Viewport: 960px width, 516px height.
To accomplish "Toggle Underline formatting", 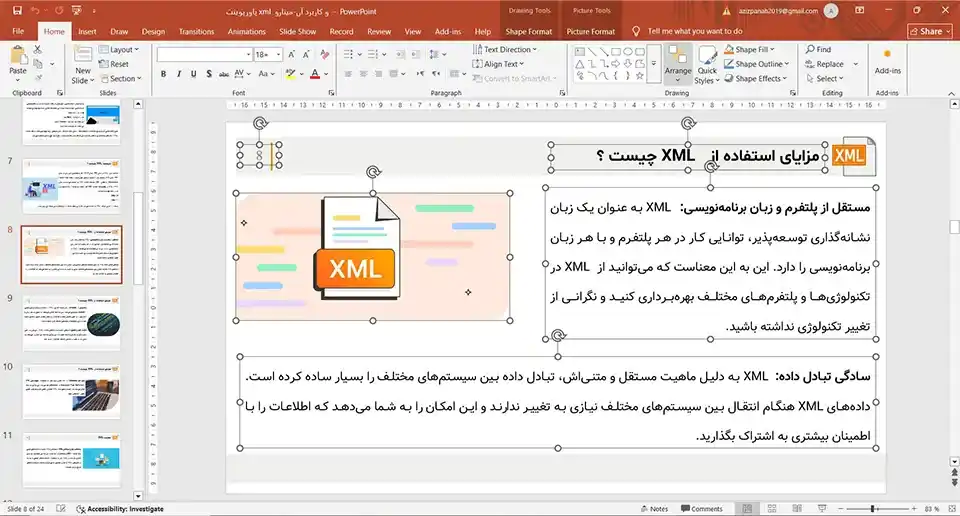I will point(193,73).
